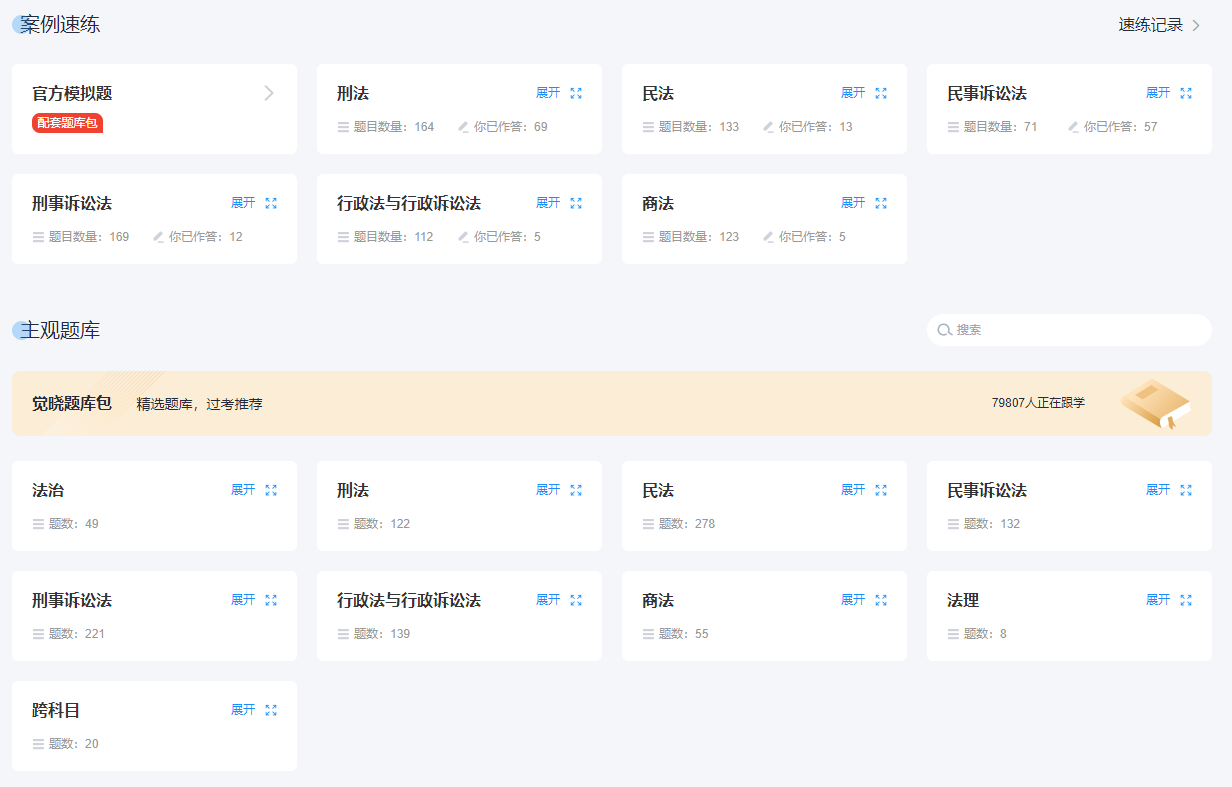Expand the 法理 card
This screenshot has height=787, width=1232.
pos(1158,600)
